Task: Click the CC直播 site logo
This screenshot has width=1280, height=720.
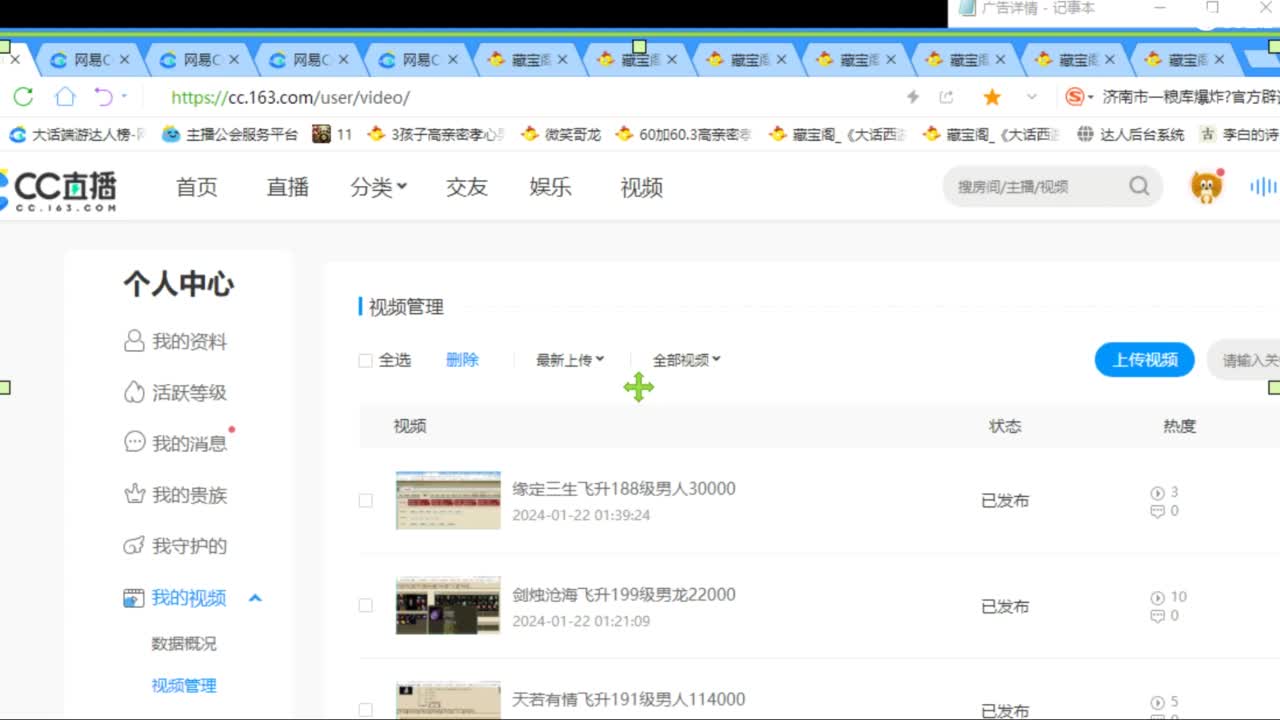Action: (x=58, y=189)
